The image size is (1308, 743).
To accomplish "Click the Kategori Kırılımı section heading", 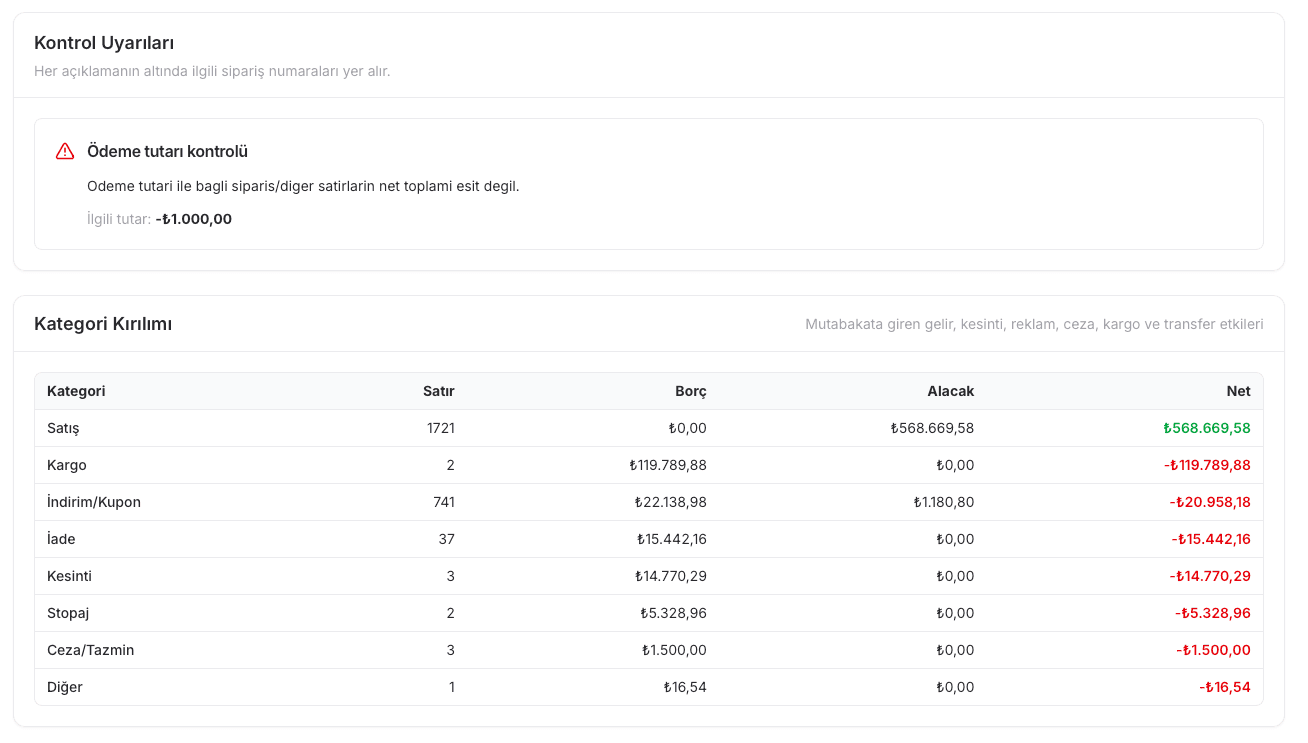I will click(103, 324).
